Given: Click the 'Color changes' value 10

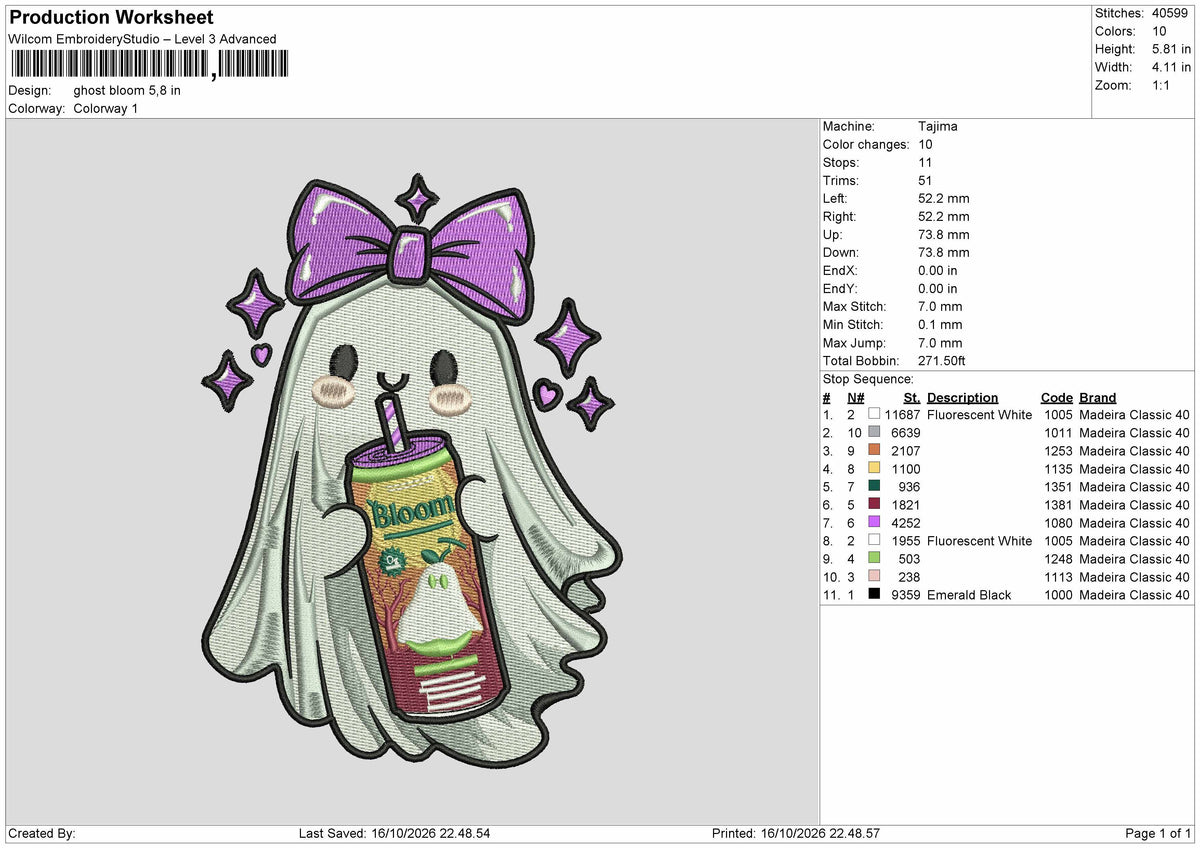Looking at the screenshot, I should [925, 144].
